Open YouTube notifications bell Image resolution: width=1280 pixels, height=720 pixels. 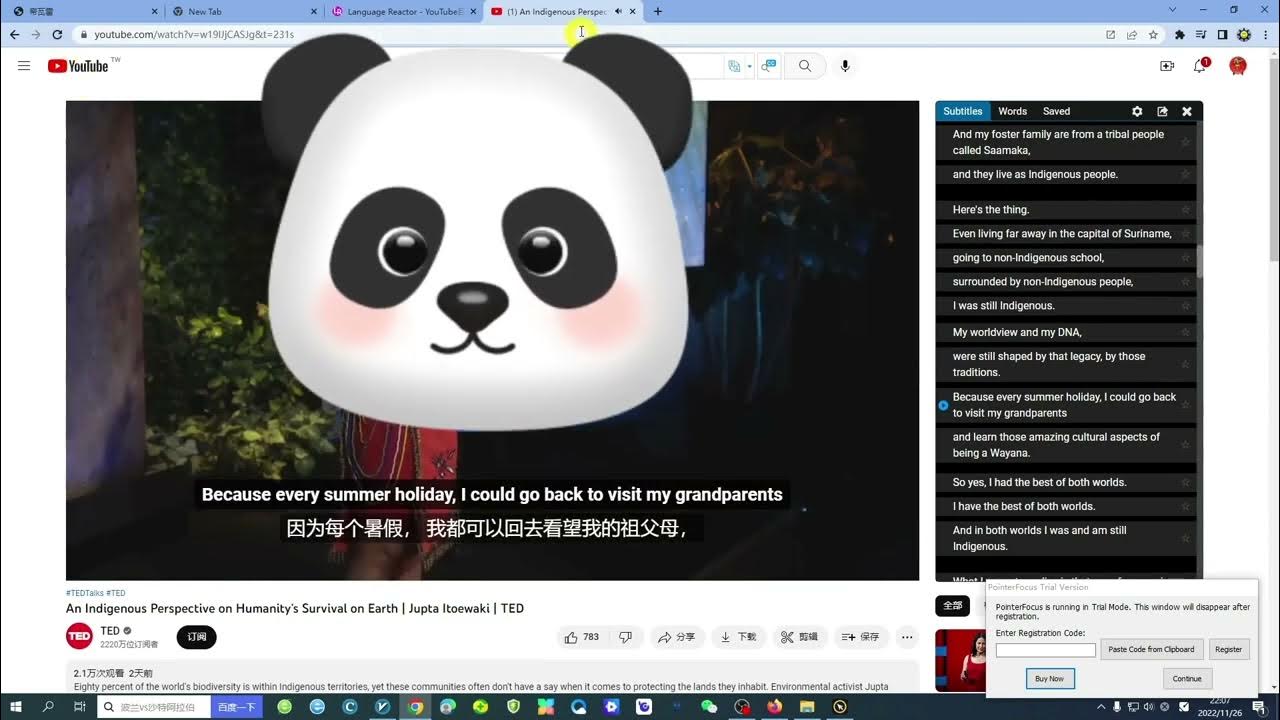(x=1200, y=66)
